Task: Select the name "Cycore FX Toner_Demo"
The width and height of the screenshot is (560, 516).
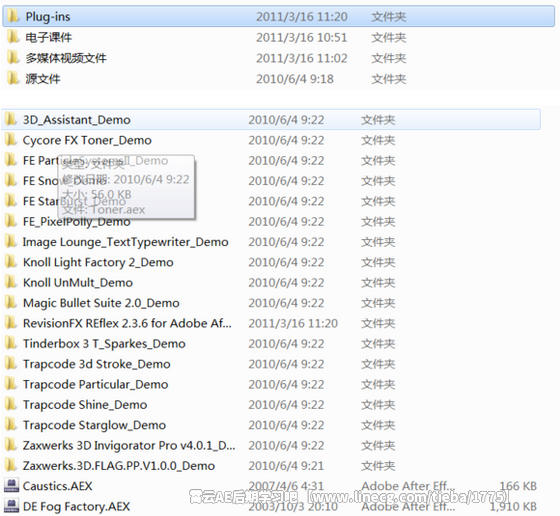Action: [87, 140]
